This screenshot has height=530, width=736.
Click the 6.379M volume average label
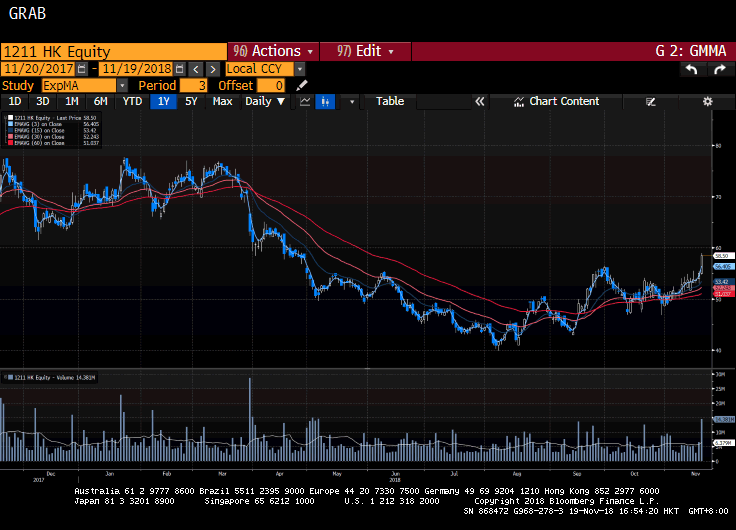coord(724,443)
